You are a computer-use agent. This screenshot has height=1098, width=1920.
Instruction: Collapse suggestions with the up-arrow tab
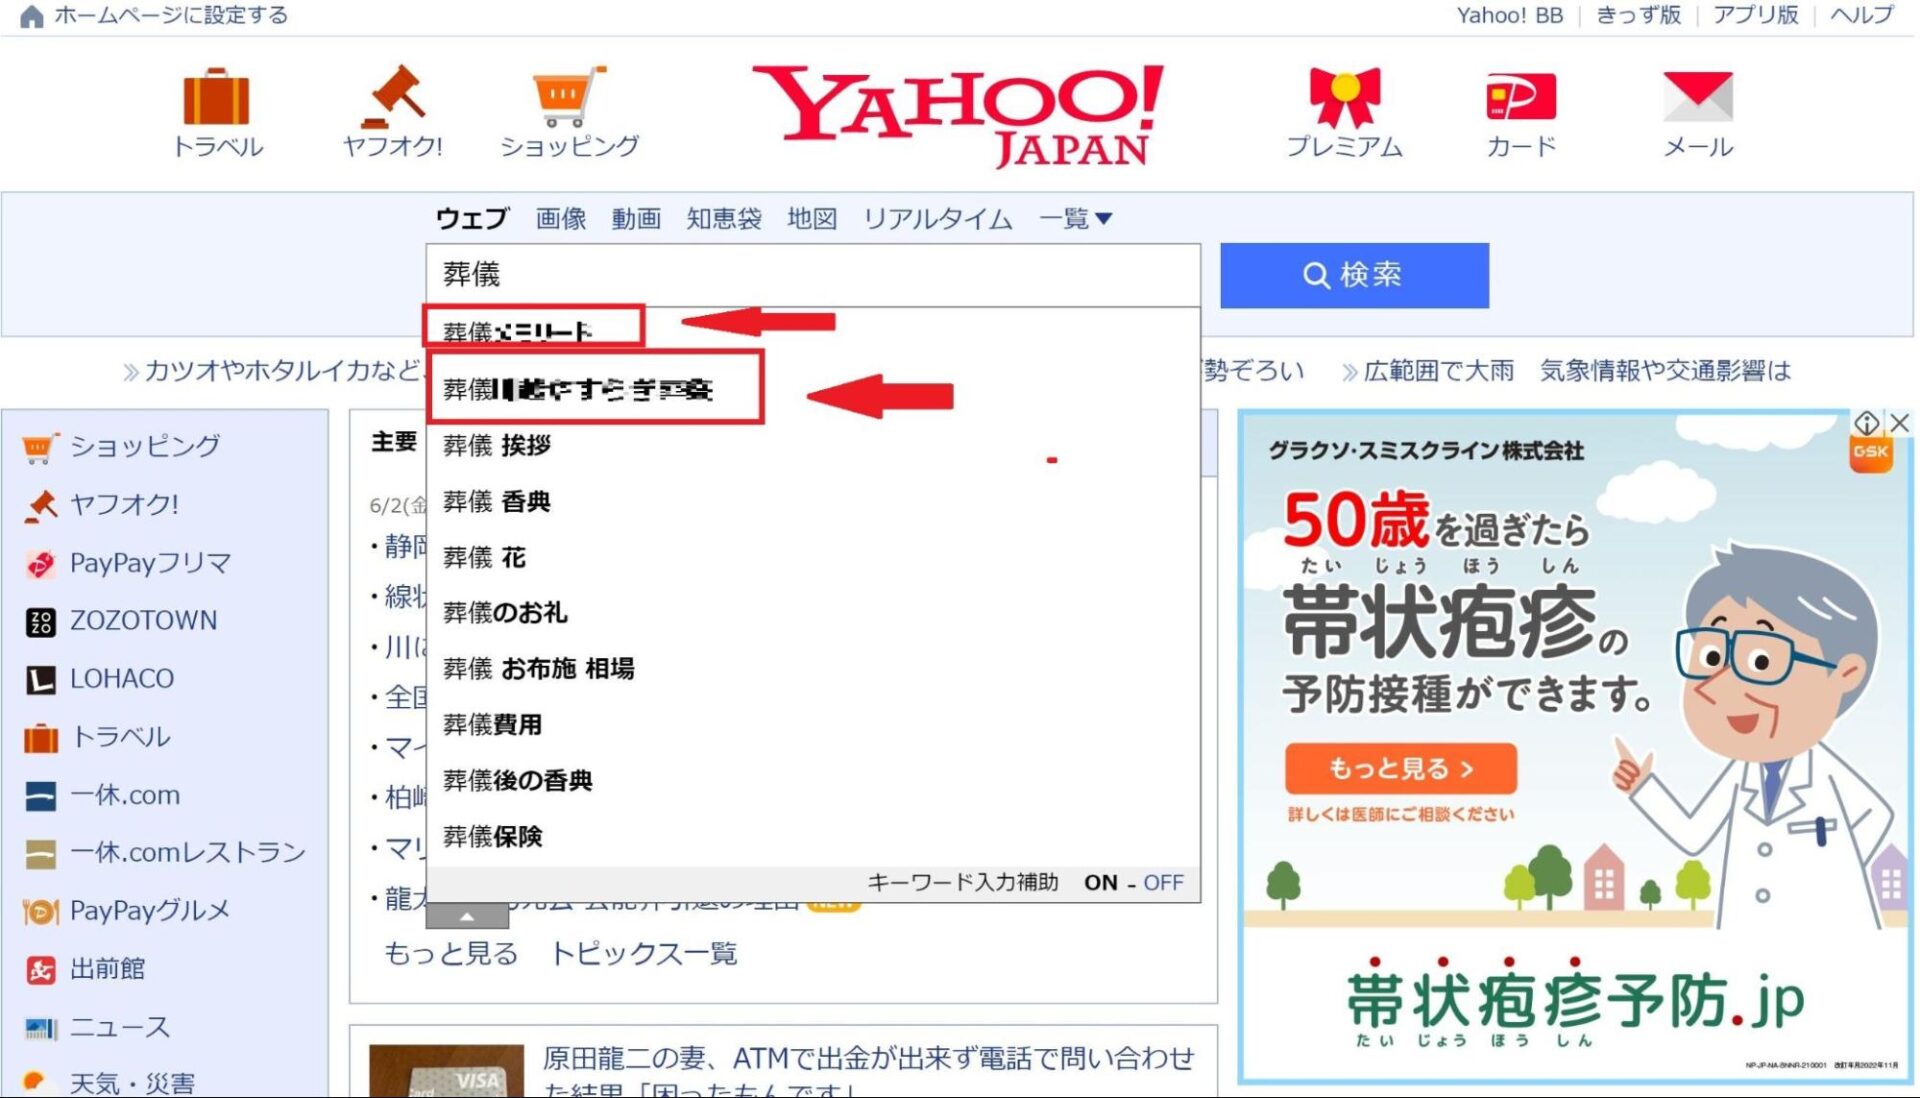(467, 915)
